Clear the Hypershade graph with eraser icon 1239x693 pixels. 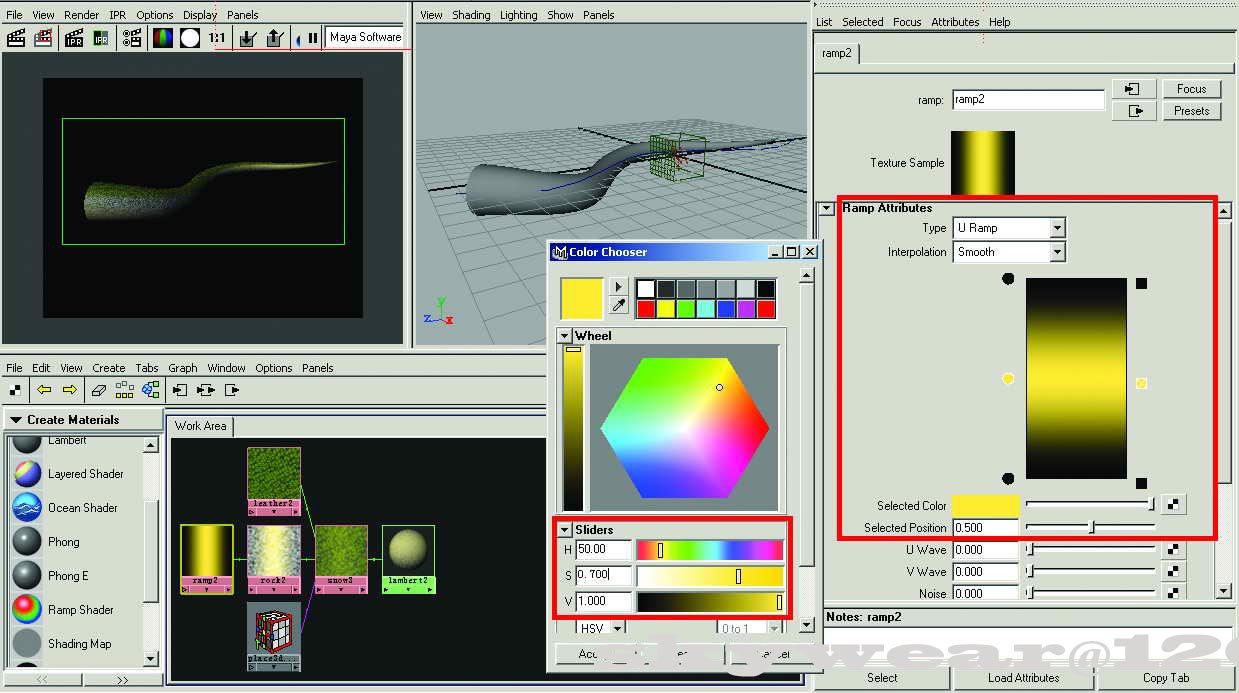(x=98, y=390)
